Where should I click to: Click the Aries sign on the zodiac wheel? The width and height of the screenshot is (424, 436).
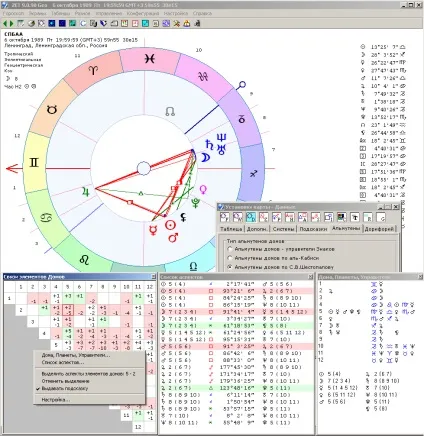(x=94, y=70)
